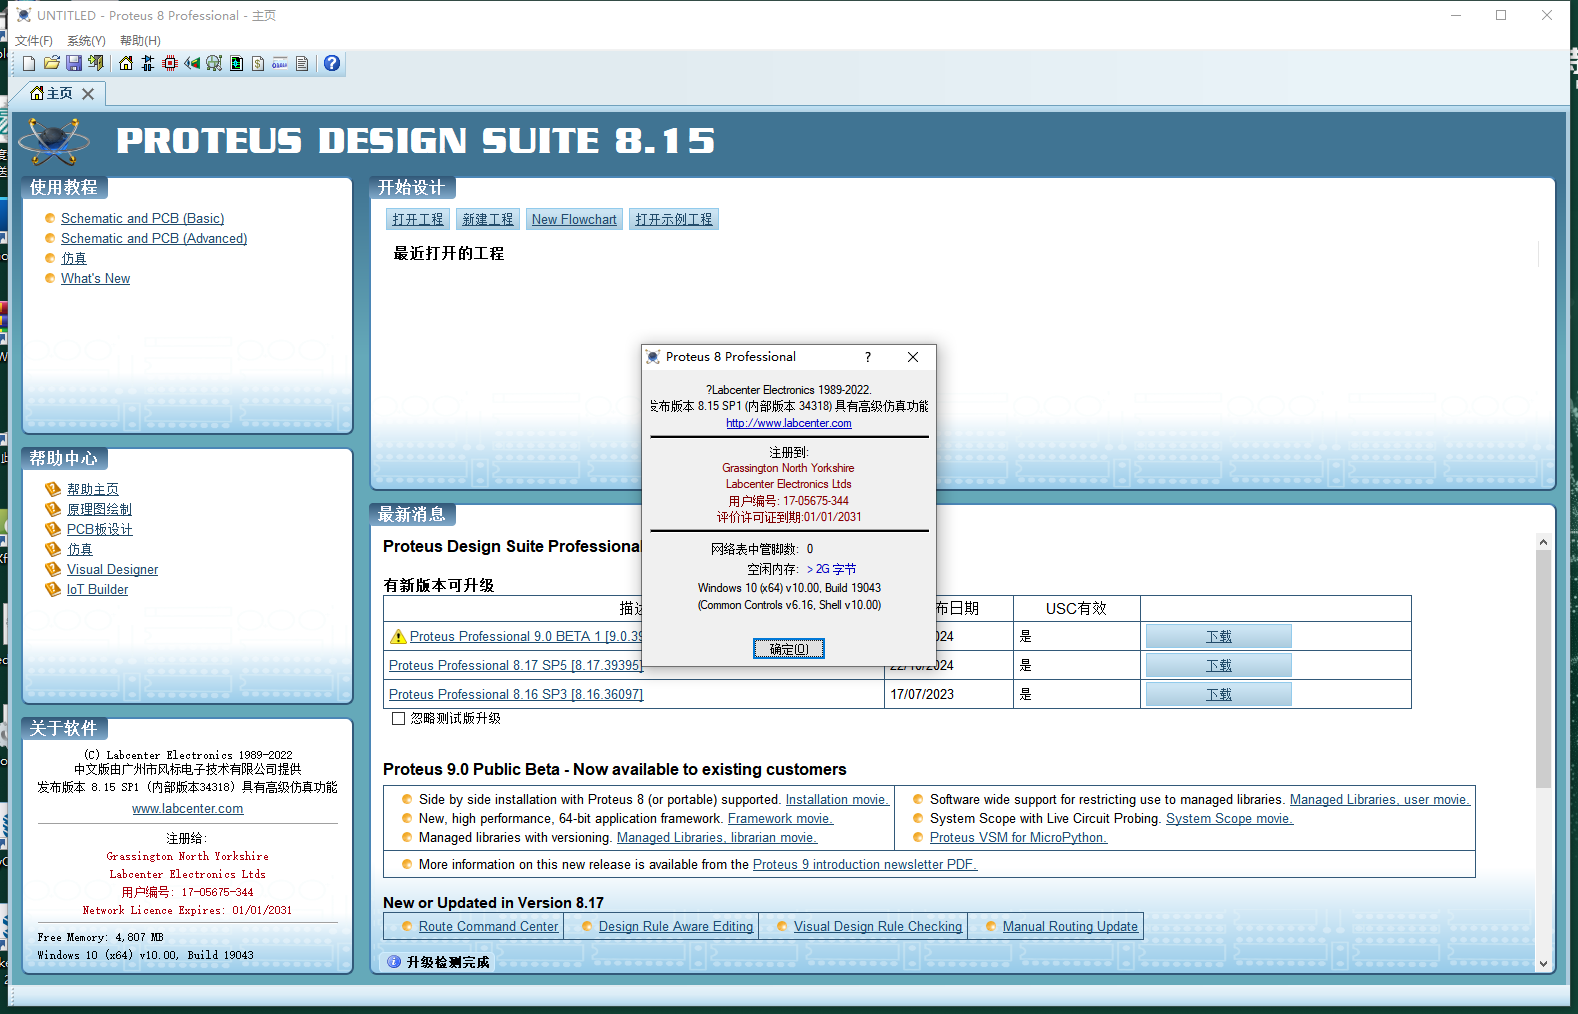
Task: Open the 仿真 tutorial link under 使用教程
Action: pyautogui.click(x=74, y=258)
